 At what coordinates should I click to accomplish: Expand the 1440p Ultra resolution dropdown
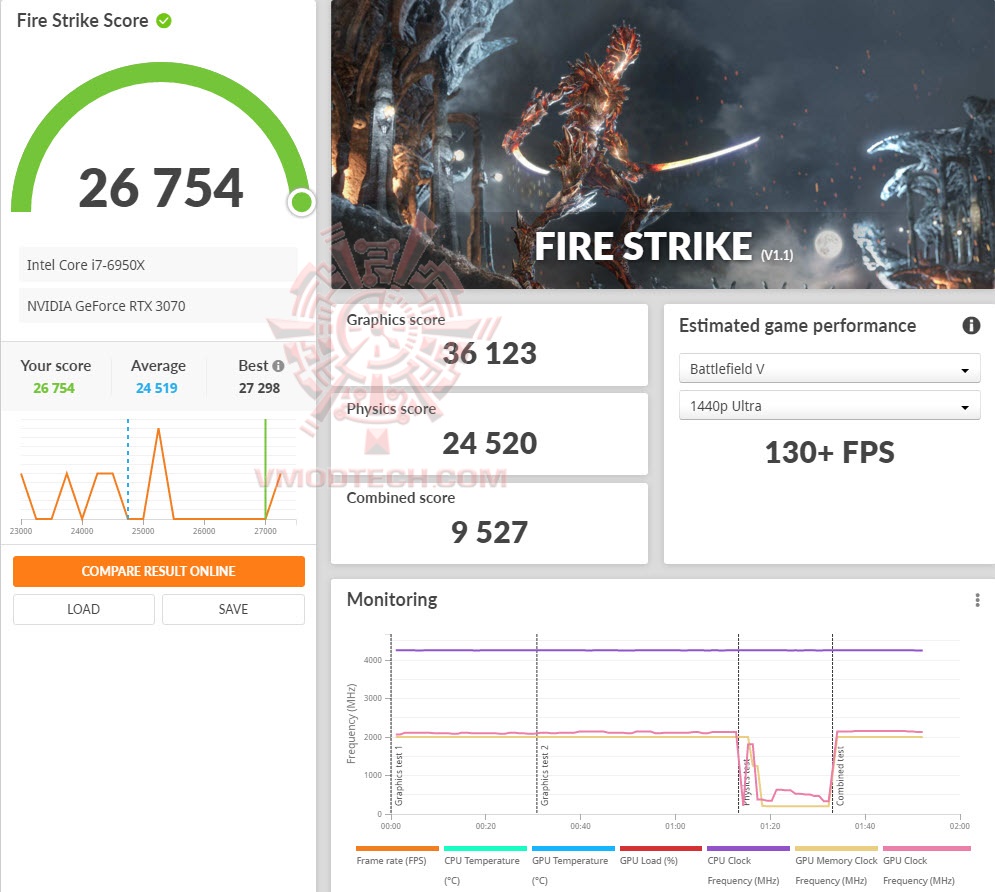pyautogui.click(x=829, y=406)
